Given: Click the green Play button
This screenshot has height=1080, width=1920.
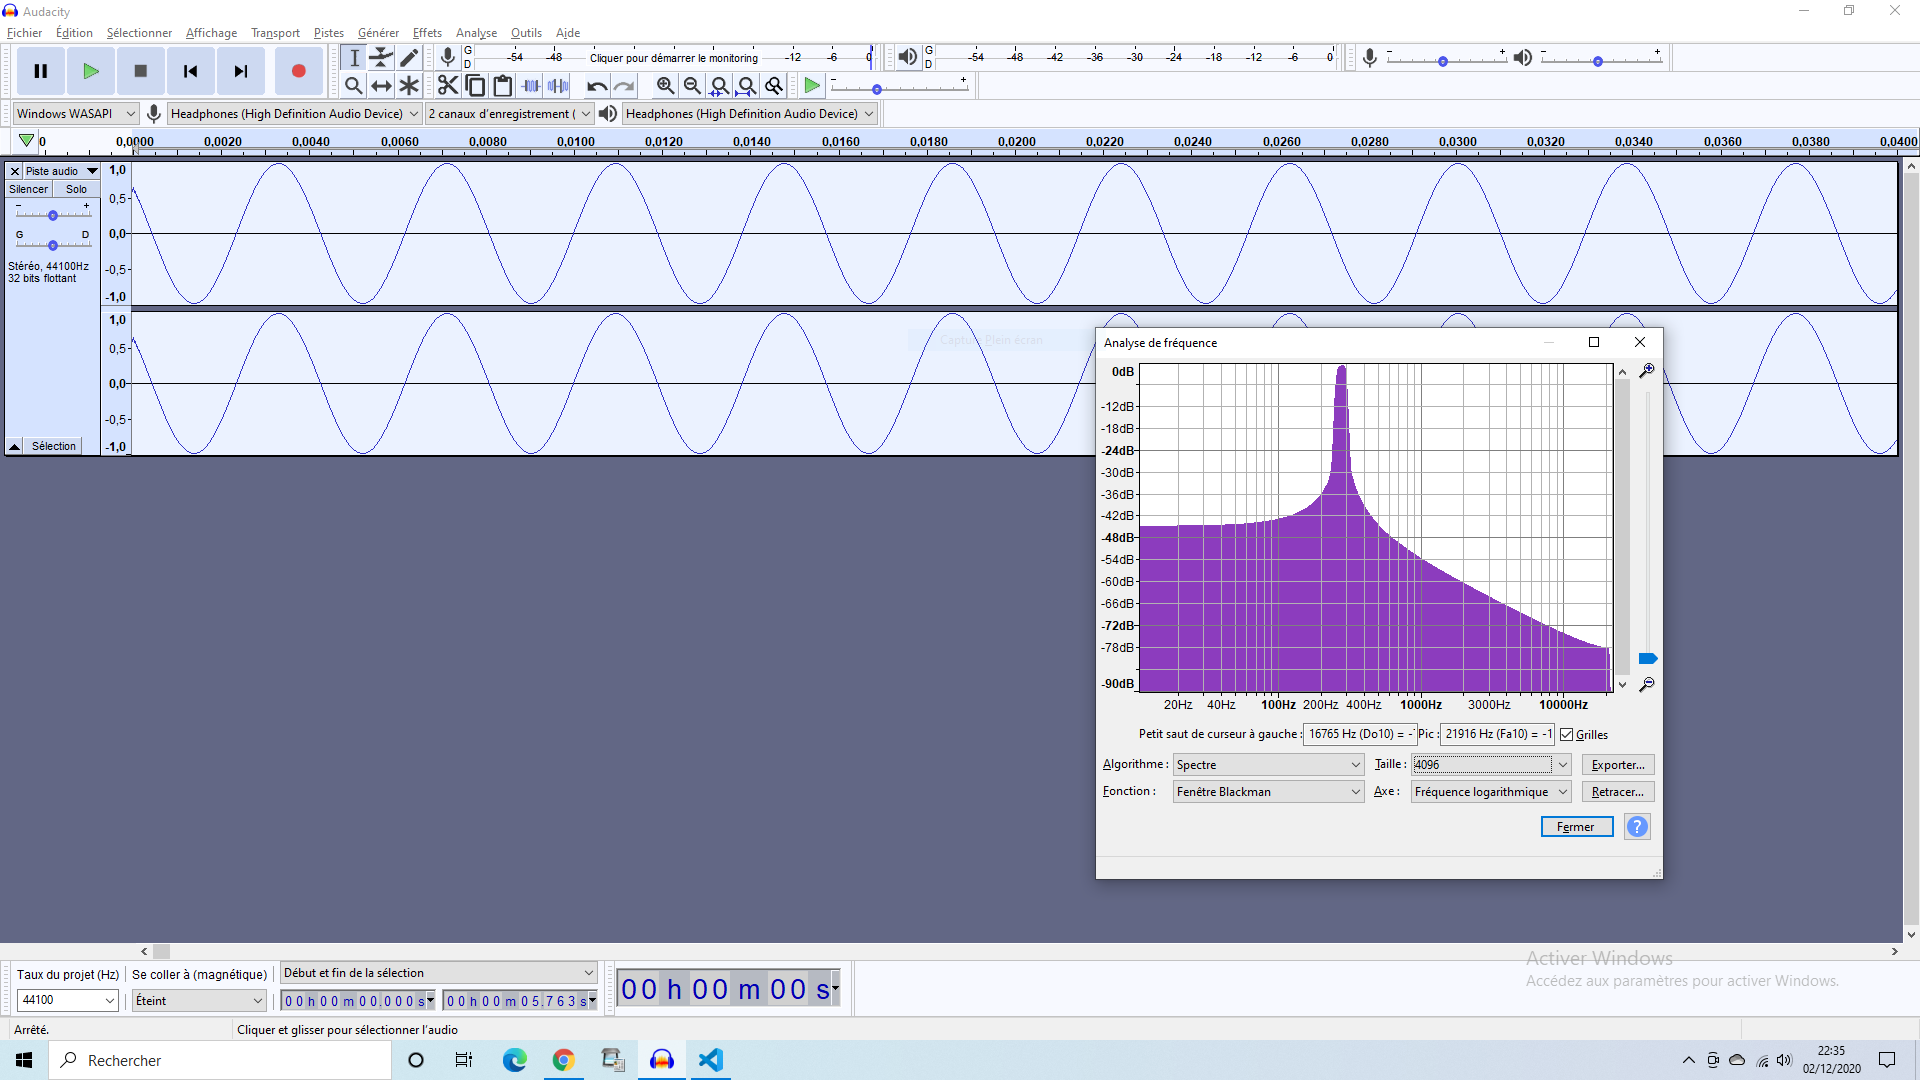Looking at the screenshot, I should 90,71.
